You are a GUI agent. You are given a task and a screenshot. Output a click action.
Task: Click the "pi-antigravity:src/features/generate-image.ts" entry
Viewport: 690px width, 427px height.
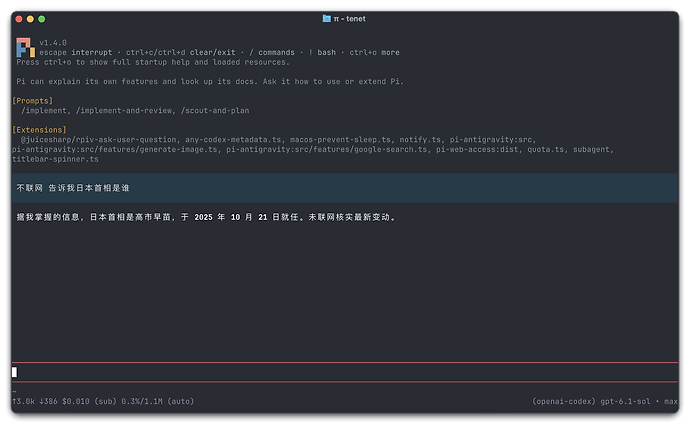(x=114, y=149)
